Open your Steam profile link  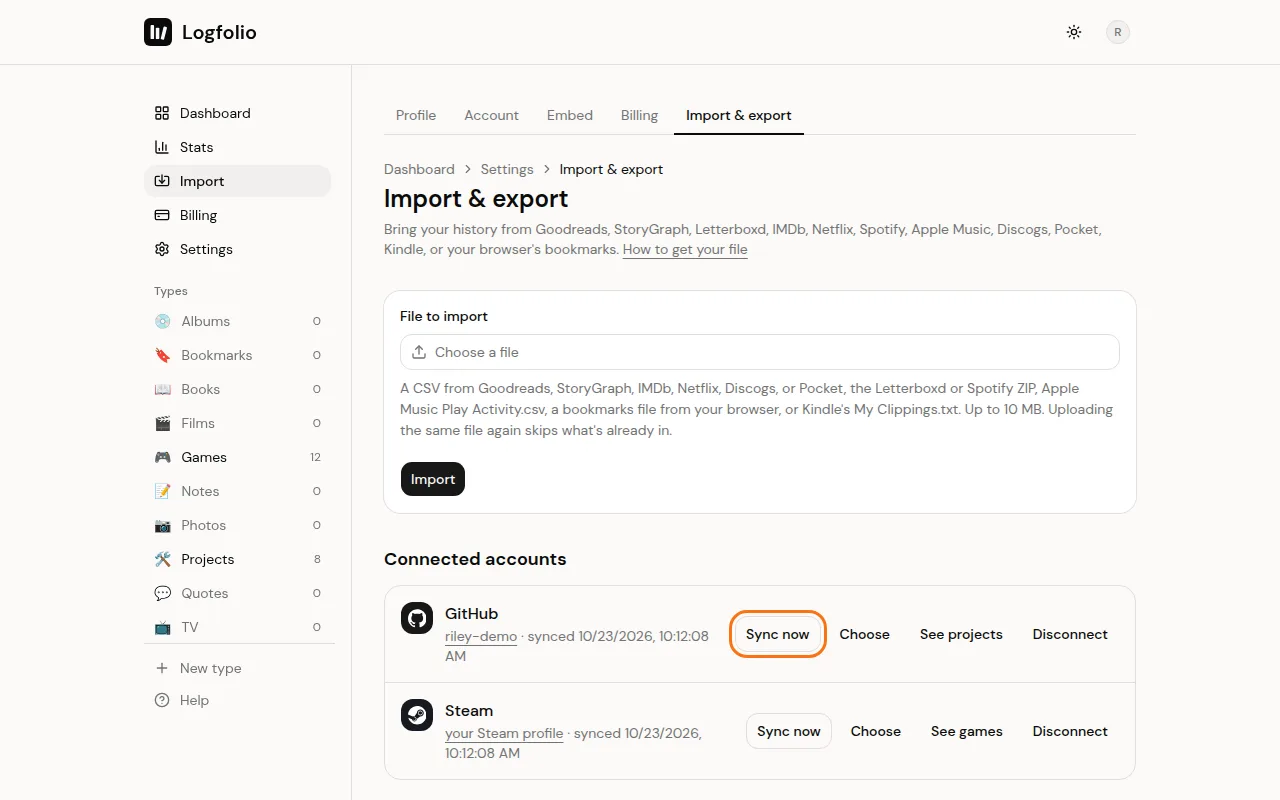click(504, 733)
